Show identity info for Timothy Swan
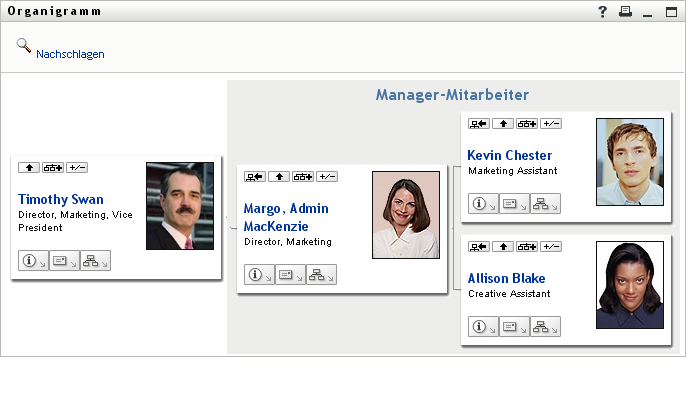This screenshot has width=692, height=394. pos(33,261)
